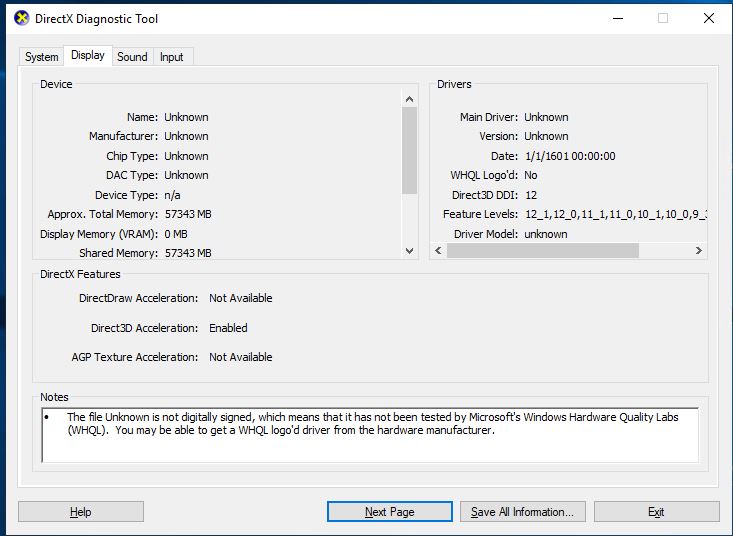Open the Sound tab
This screenshot has width=733, height=536.
click(132, 57)
